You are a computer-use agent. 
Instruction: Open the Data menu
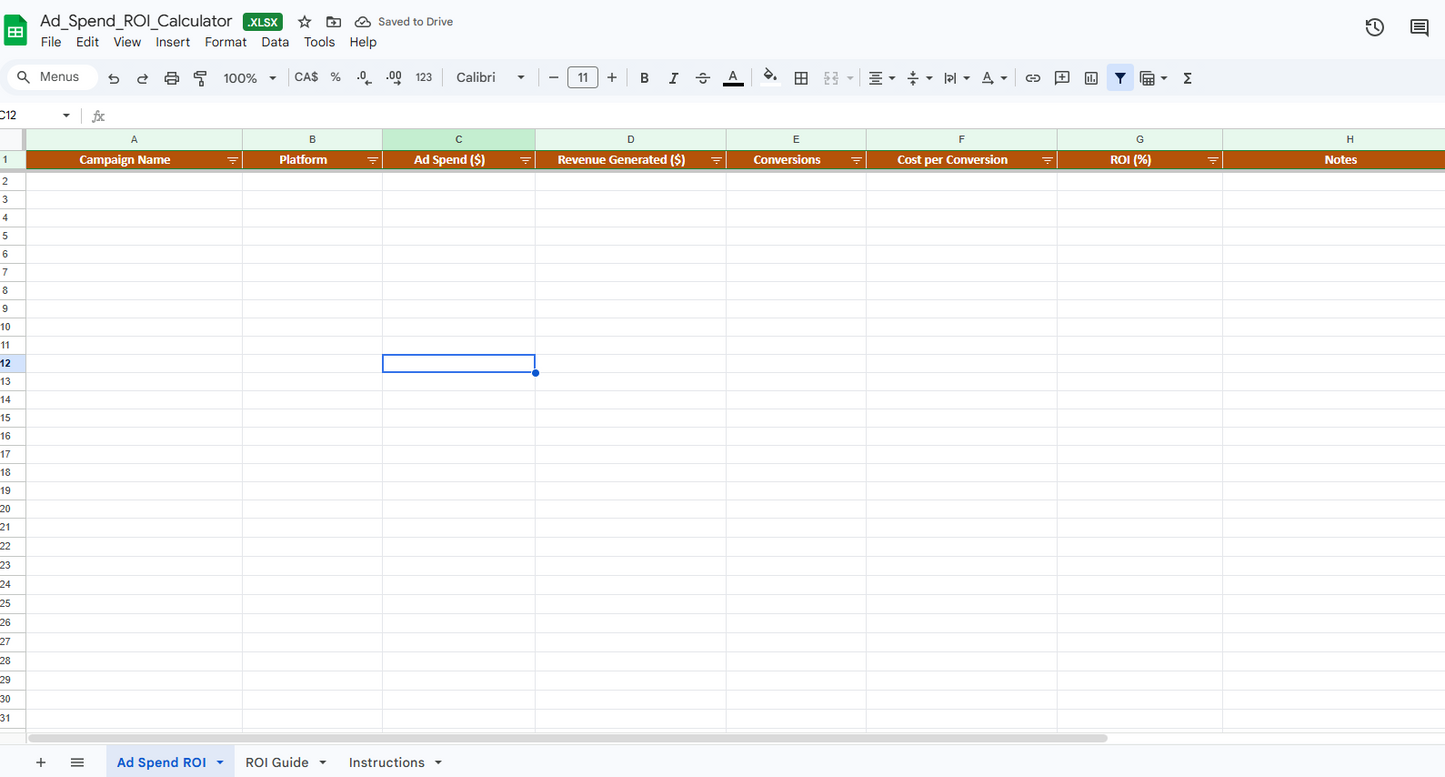pos(275,42)
